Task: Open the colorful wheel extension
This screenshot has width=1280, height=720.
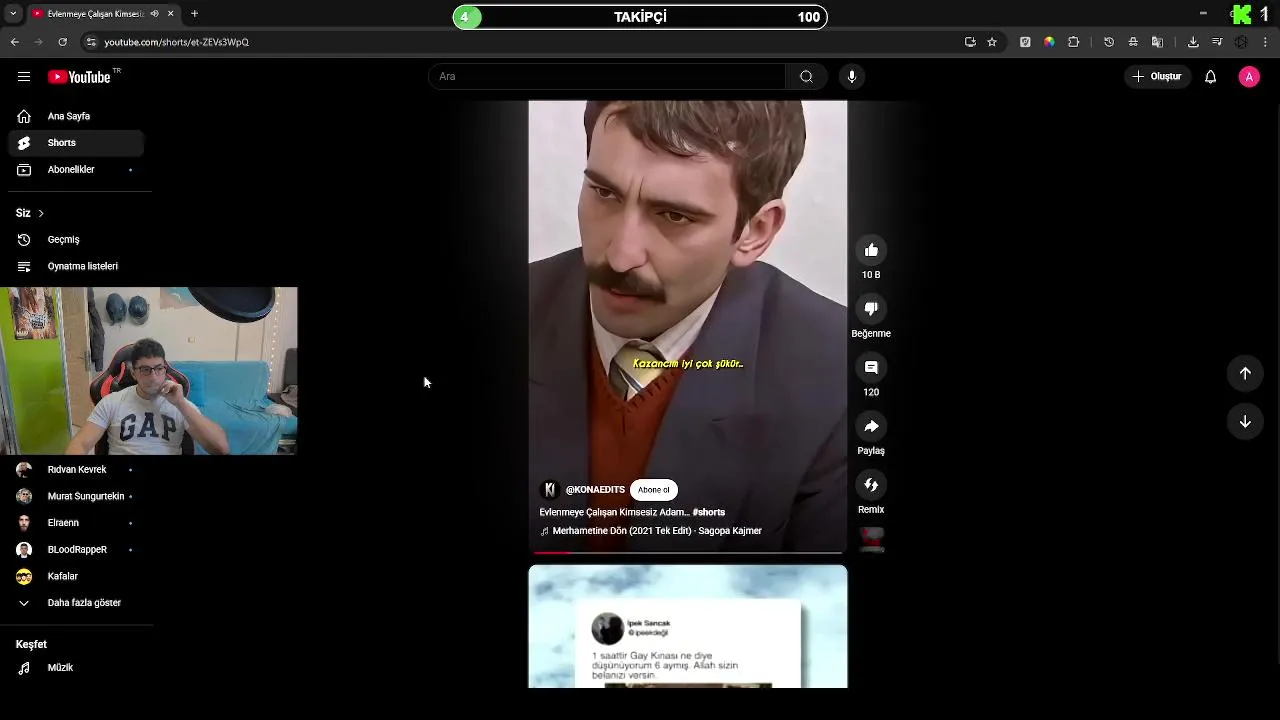Action: coord(1049,42)
